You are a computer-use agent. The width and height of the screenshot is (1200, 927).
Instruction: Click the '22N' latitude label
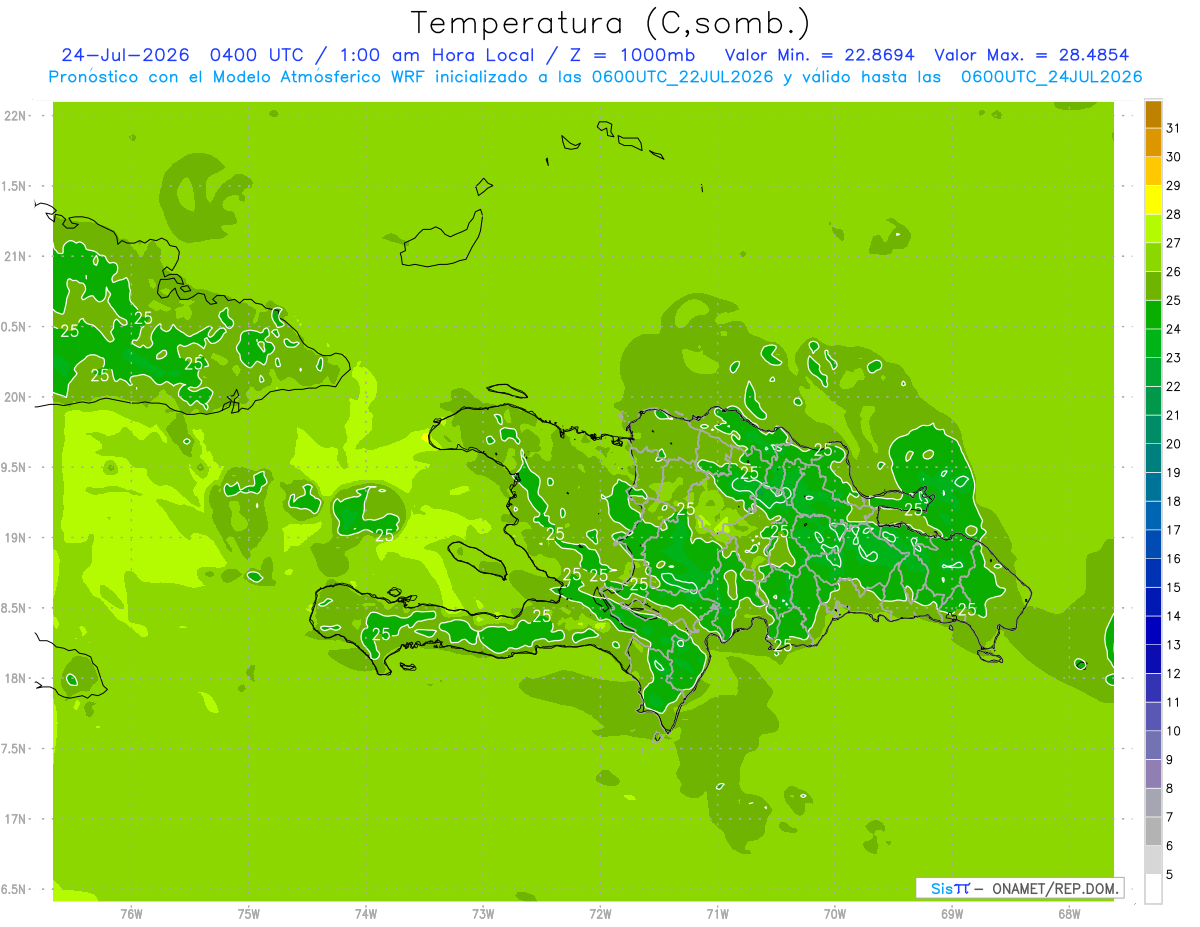[16, 116]
